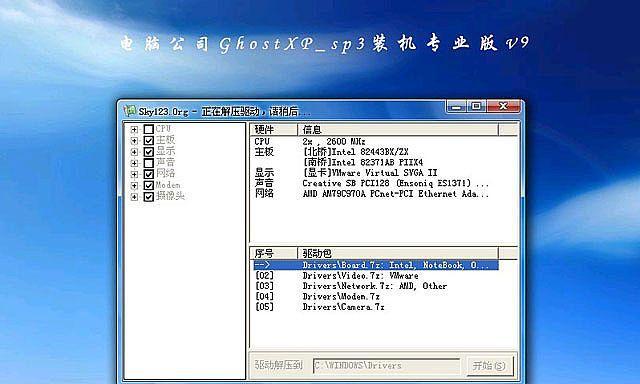640x384 pixels.
Task: Select the Drivers\Board.7z highlighted row
Action: 376,265
